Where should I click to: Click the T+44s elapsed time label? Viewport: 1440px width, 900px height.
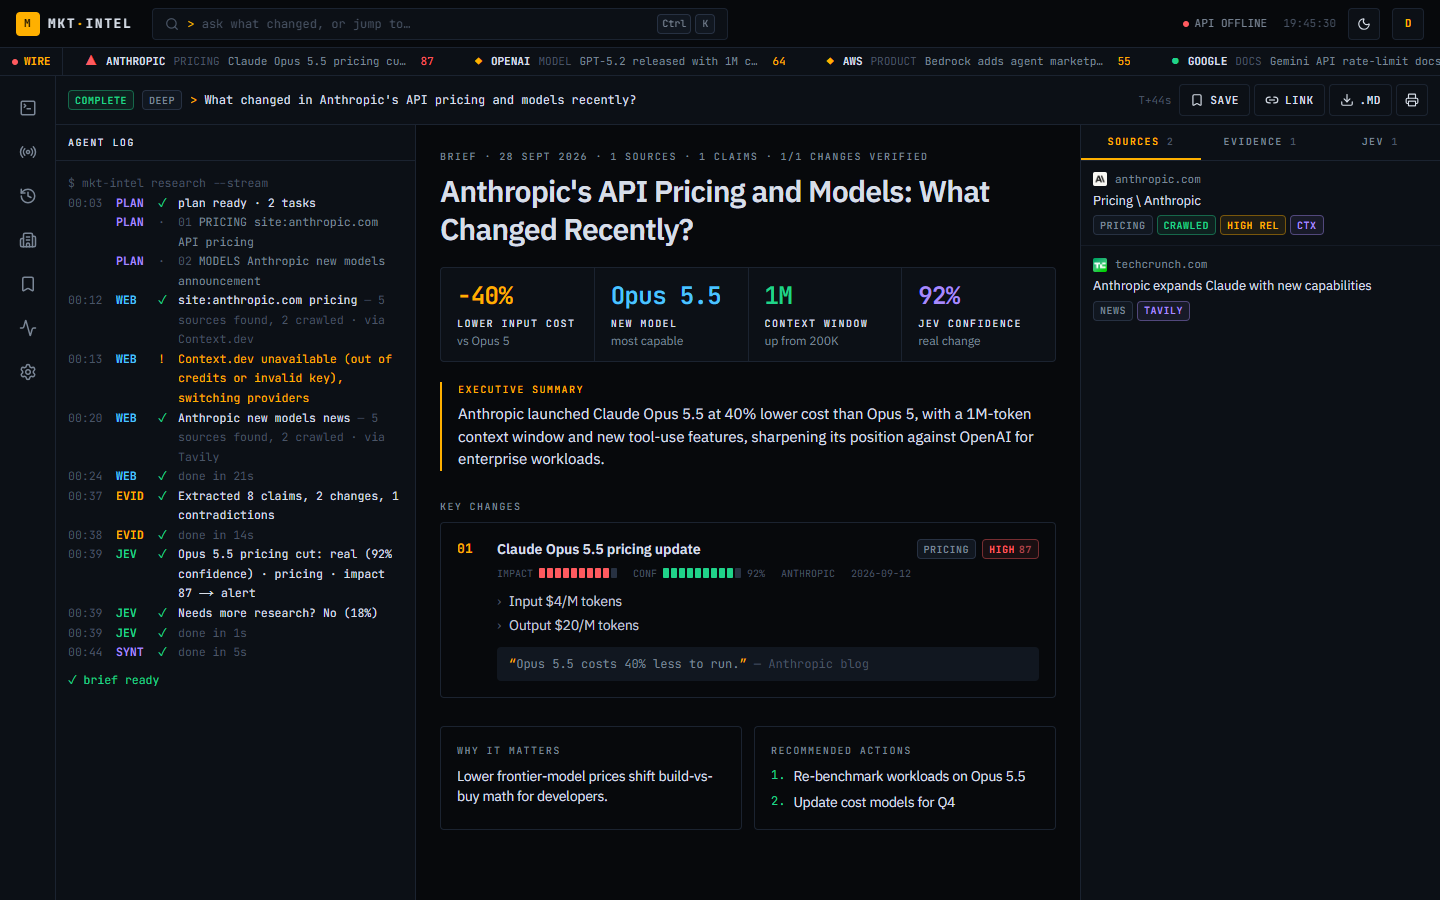1154,100
